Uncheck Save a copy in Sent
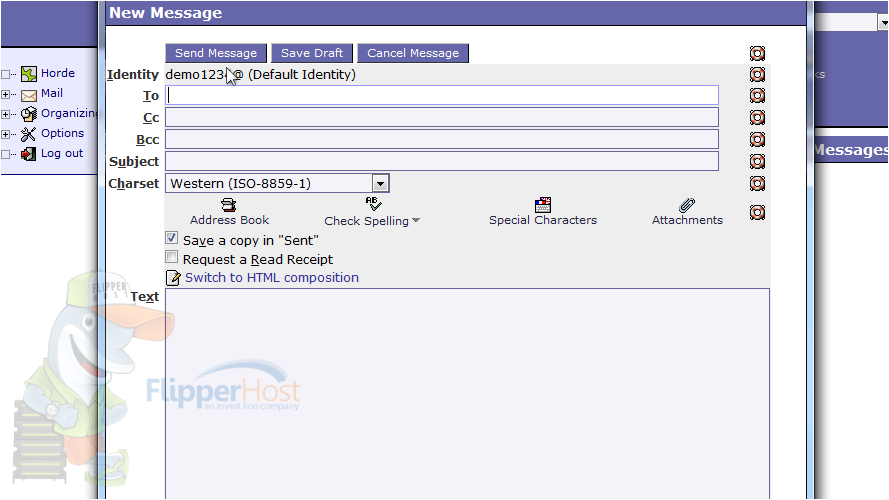 (172, 238)
